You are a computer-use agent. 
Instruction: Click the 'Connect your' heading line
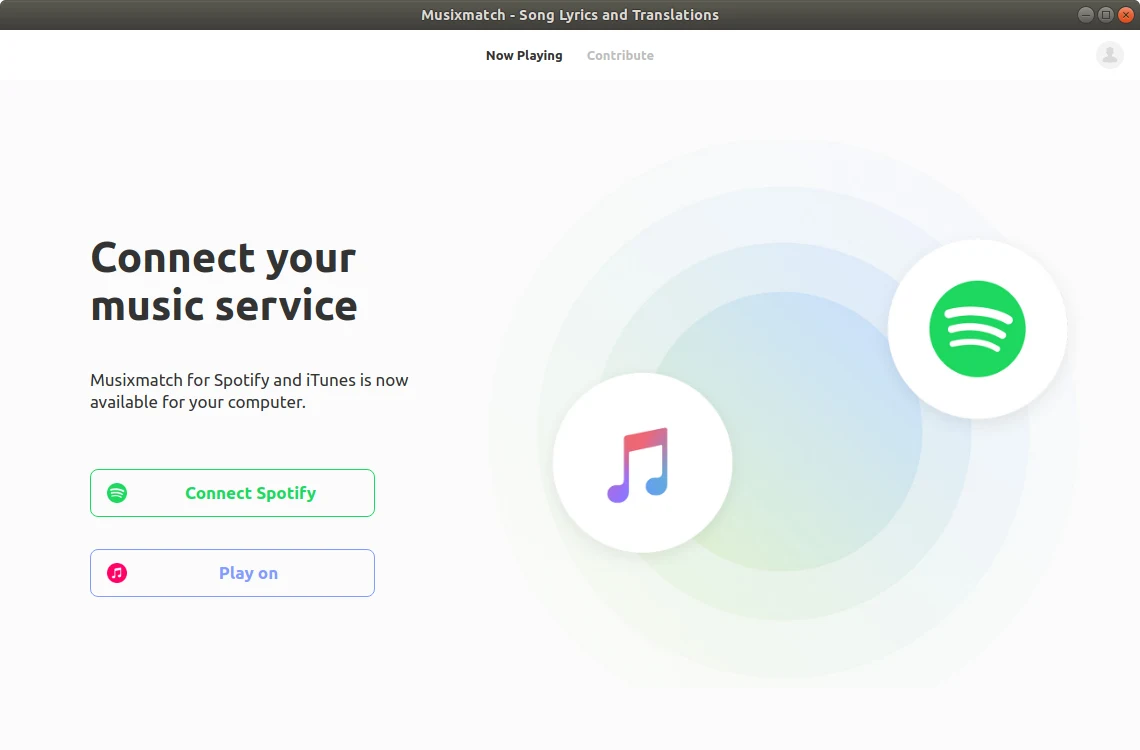[223, 257]
